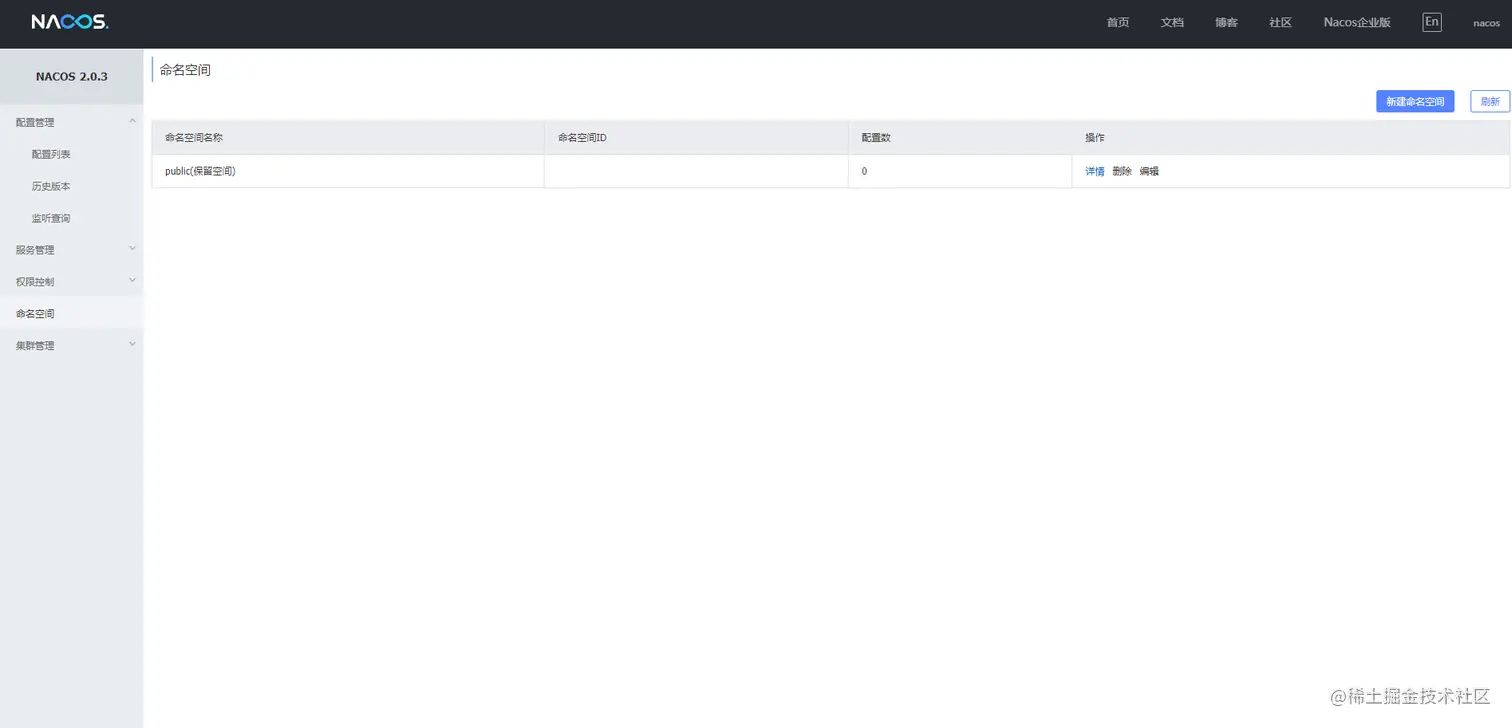The image size is (1512, 728).
Task: Collapse the 配置管理 chevron arrow
Action: (132, 121)
